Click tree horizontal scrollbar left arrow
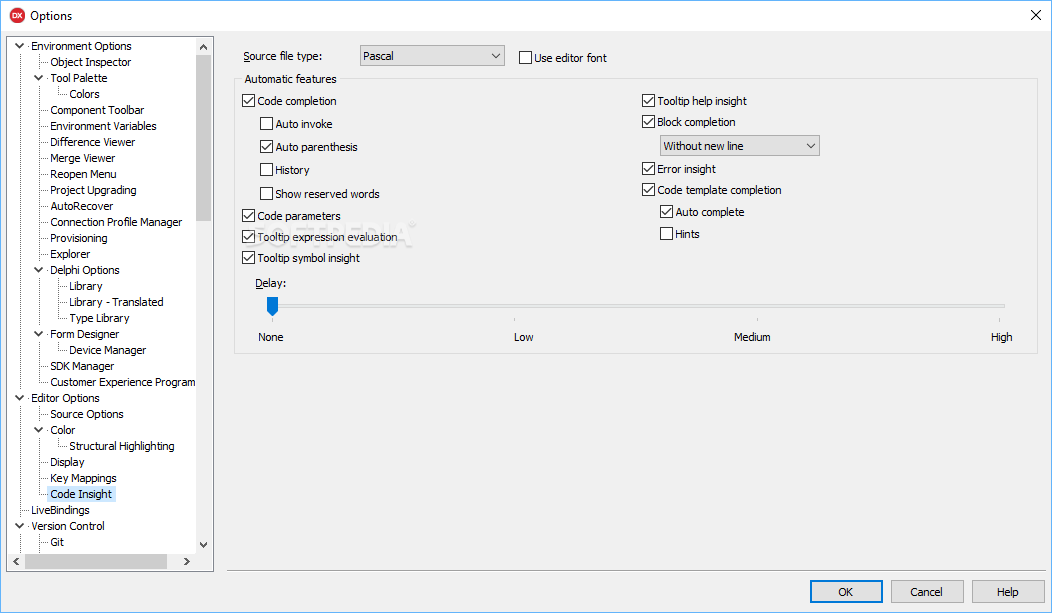Viewport: 1052px width, 613px height. coord(16,561)
